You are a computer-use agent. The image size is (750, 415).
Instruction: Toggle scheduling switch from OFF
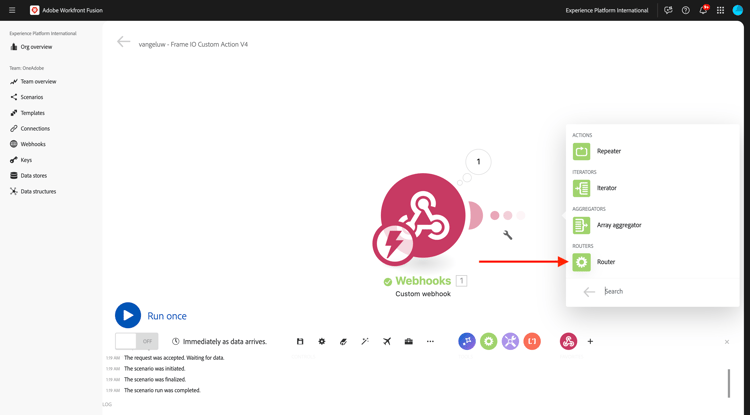[x=137, y=341]
